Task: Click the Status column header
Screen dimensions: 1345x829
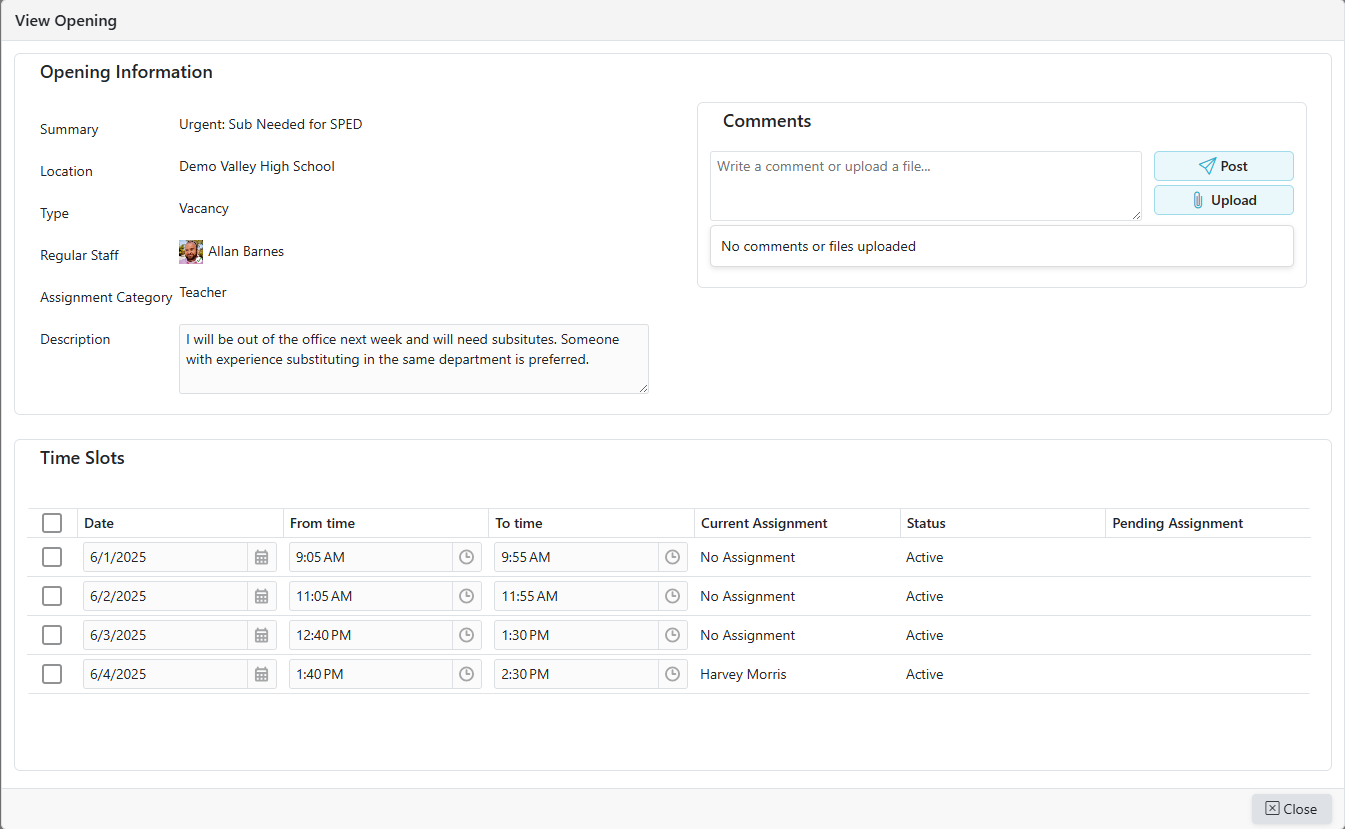Action: (x=926, y=523)
